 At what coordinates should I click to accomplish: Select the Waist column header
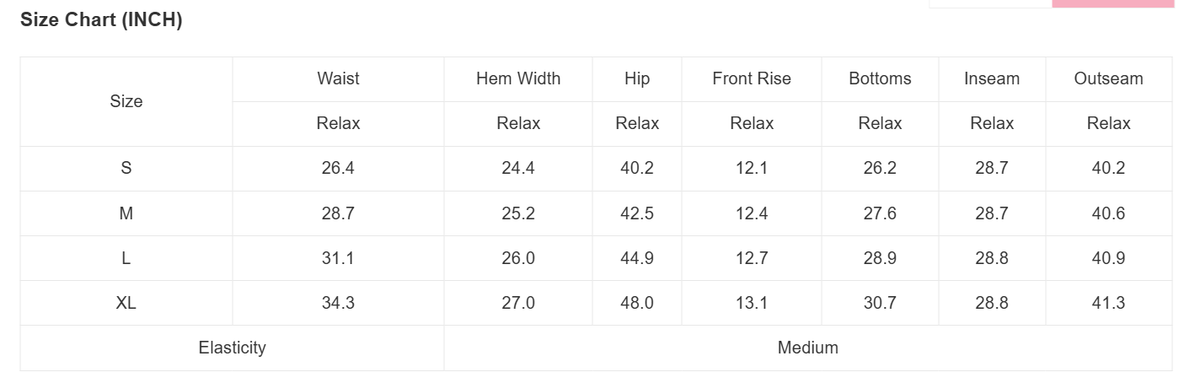[338, 78]
